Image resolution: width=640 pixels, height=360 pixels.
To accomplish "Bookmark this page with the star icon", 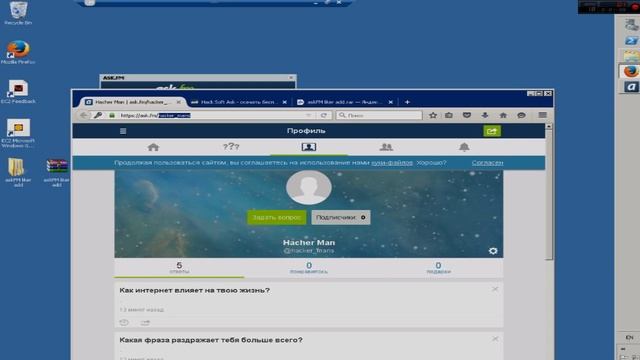I will [433, 116].
